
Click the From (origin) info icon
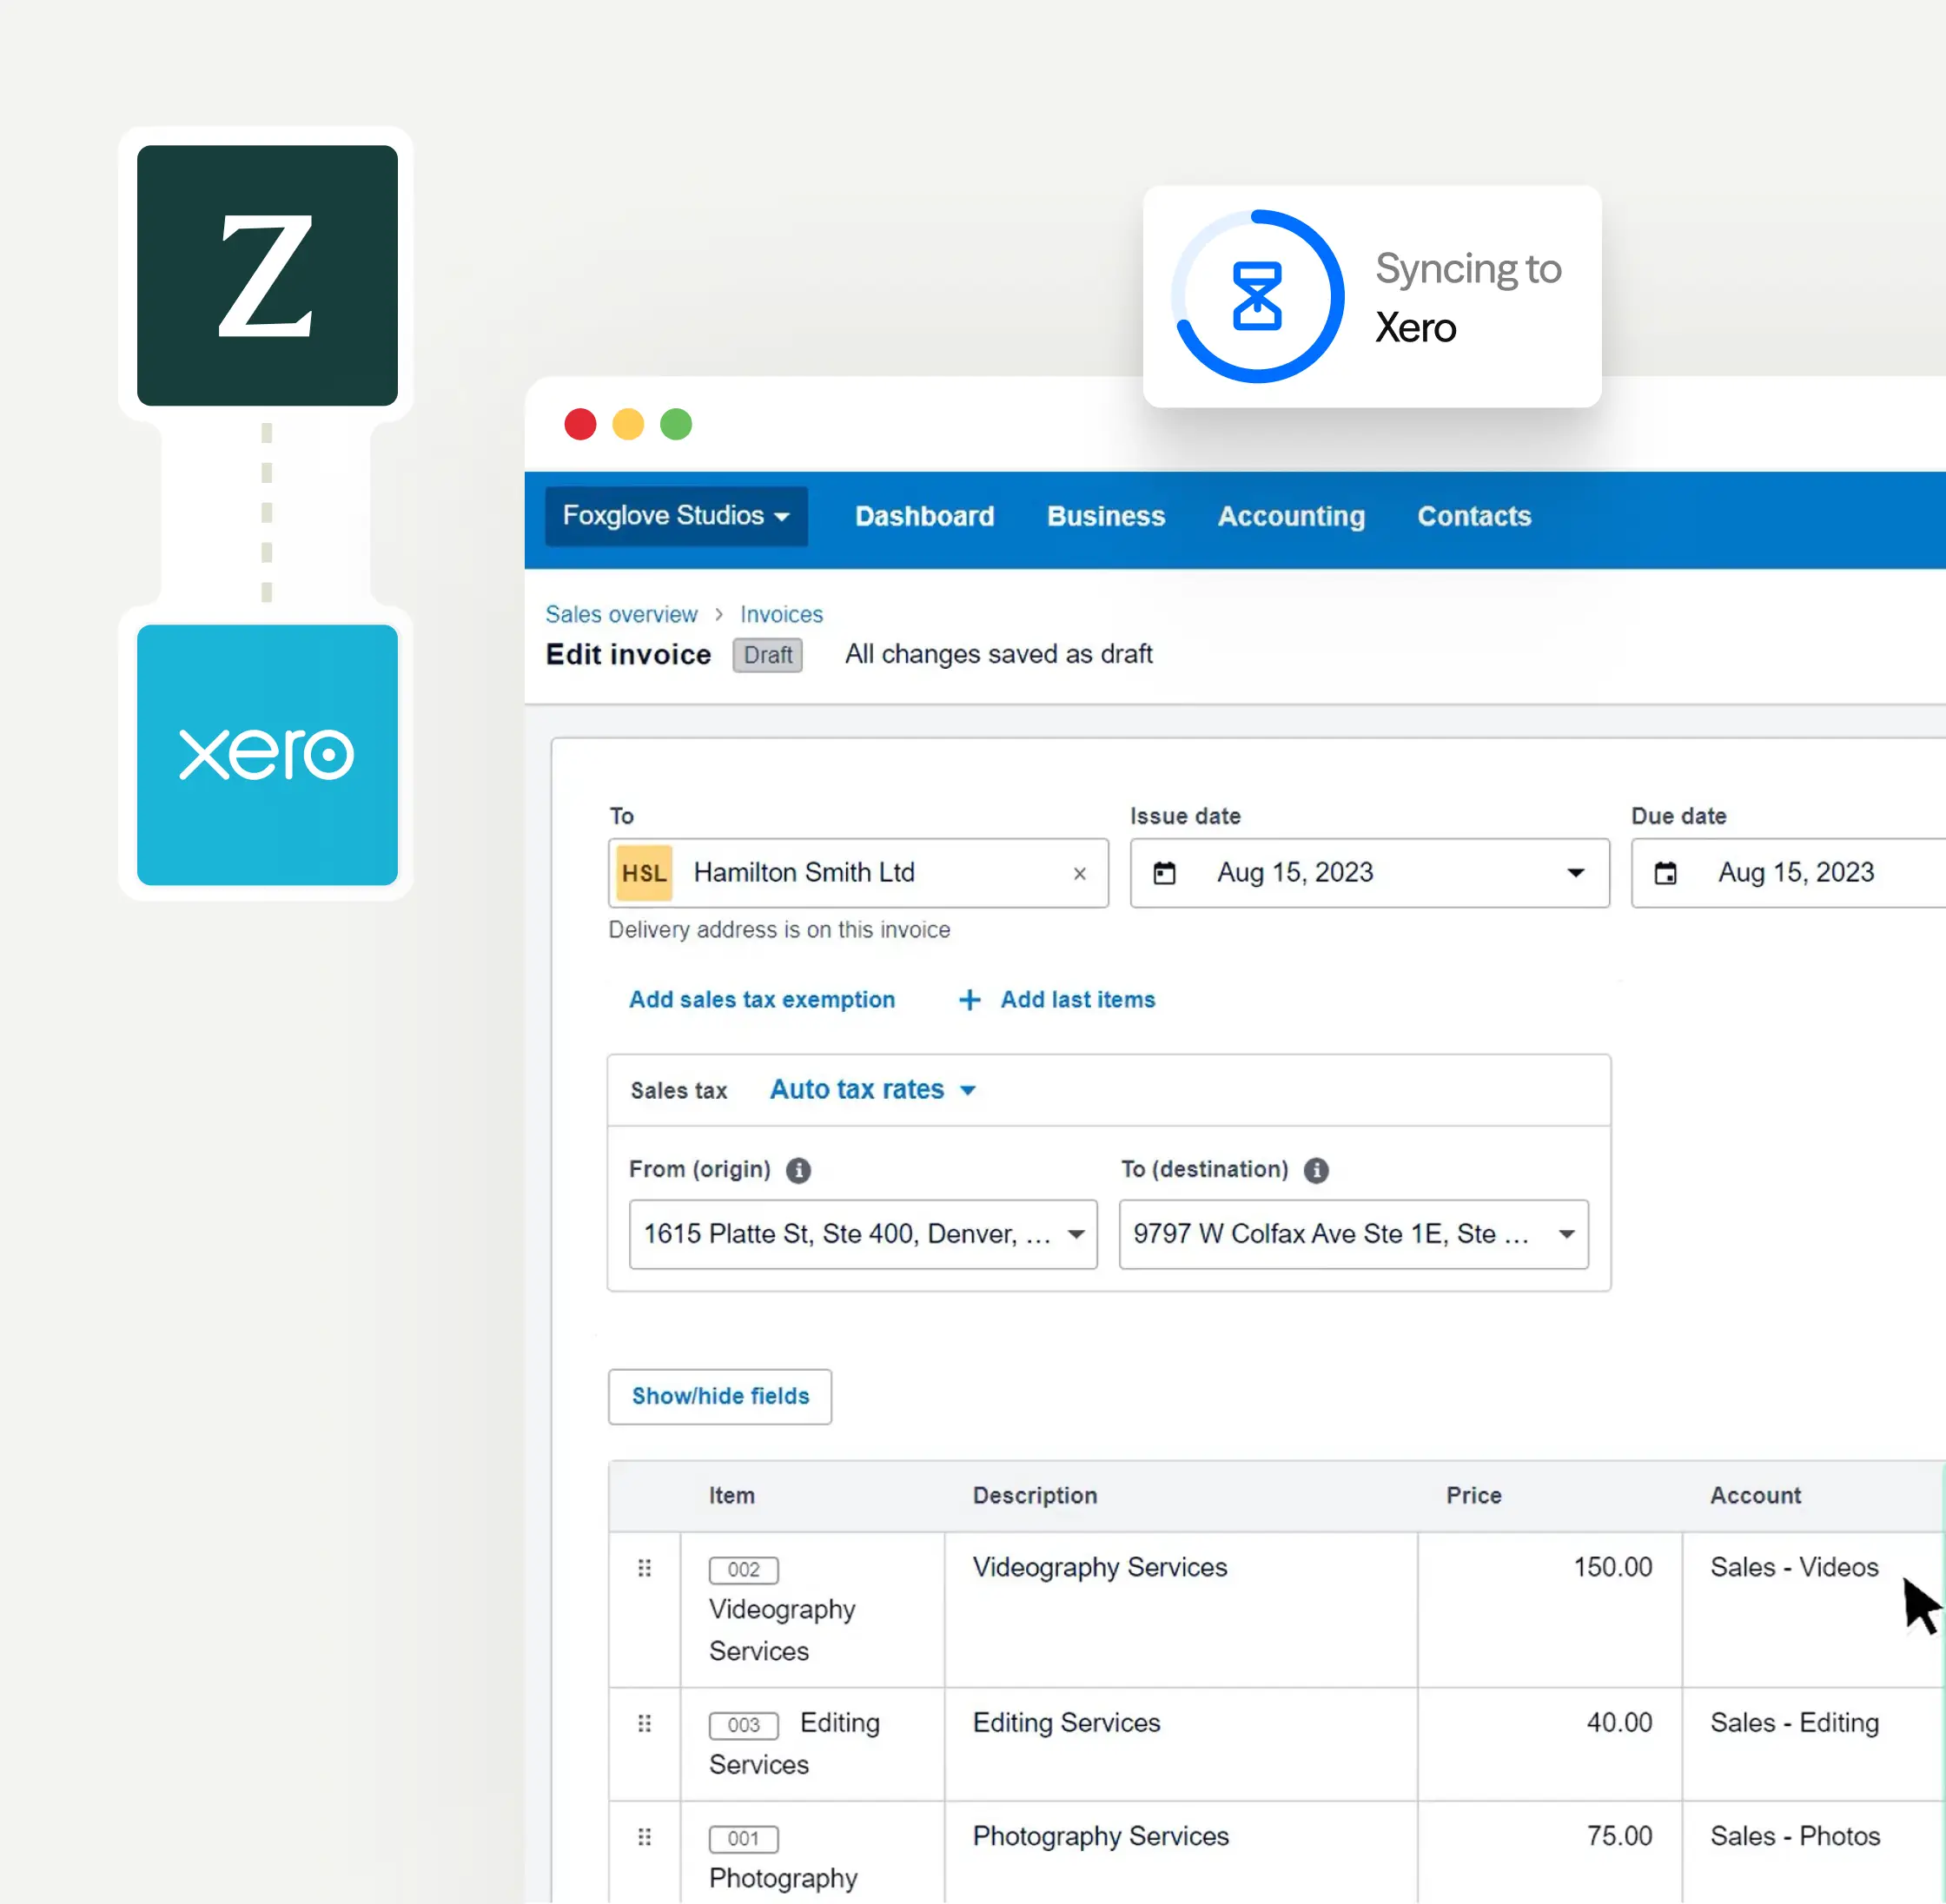[x=798, y=1170]
